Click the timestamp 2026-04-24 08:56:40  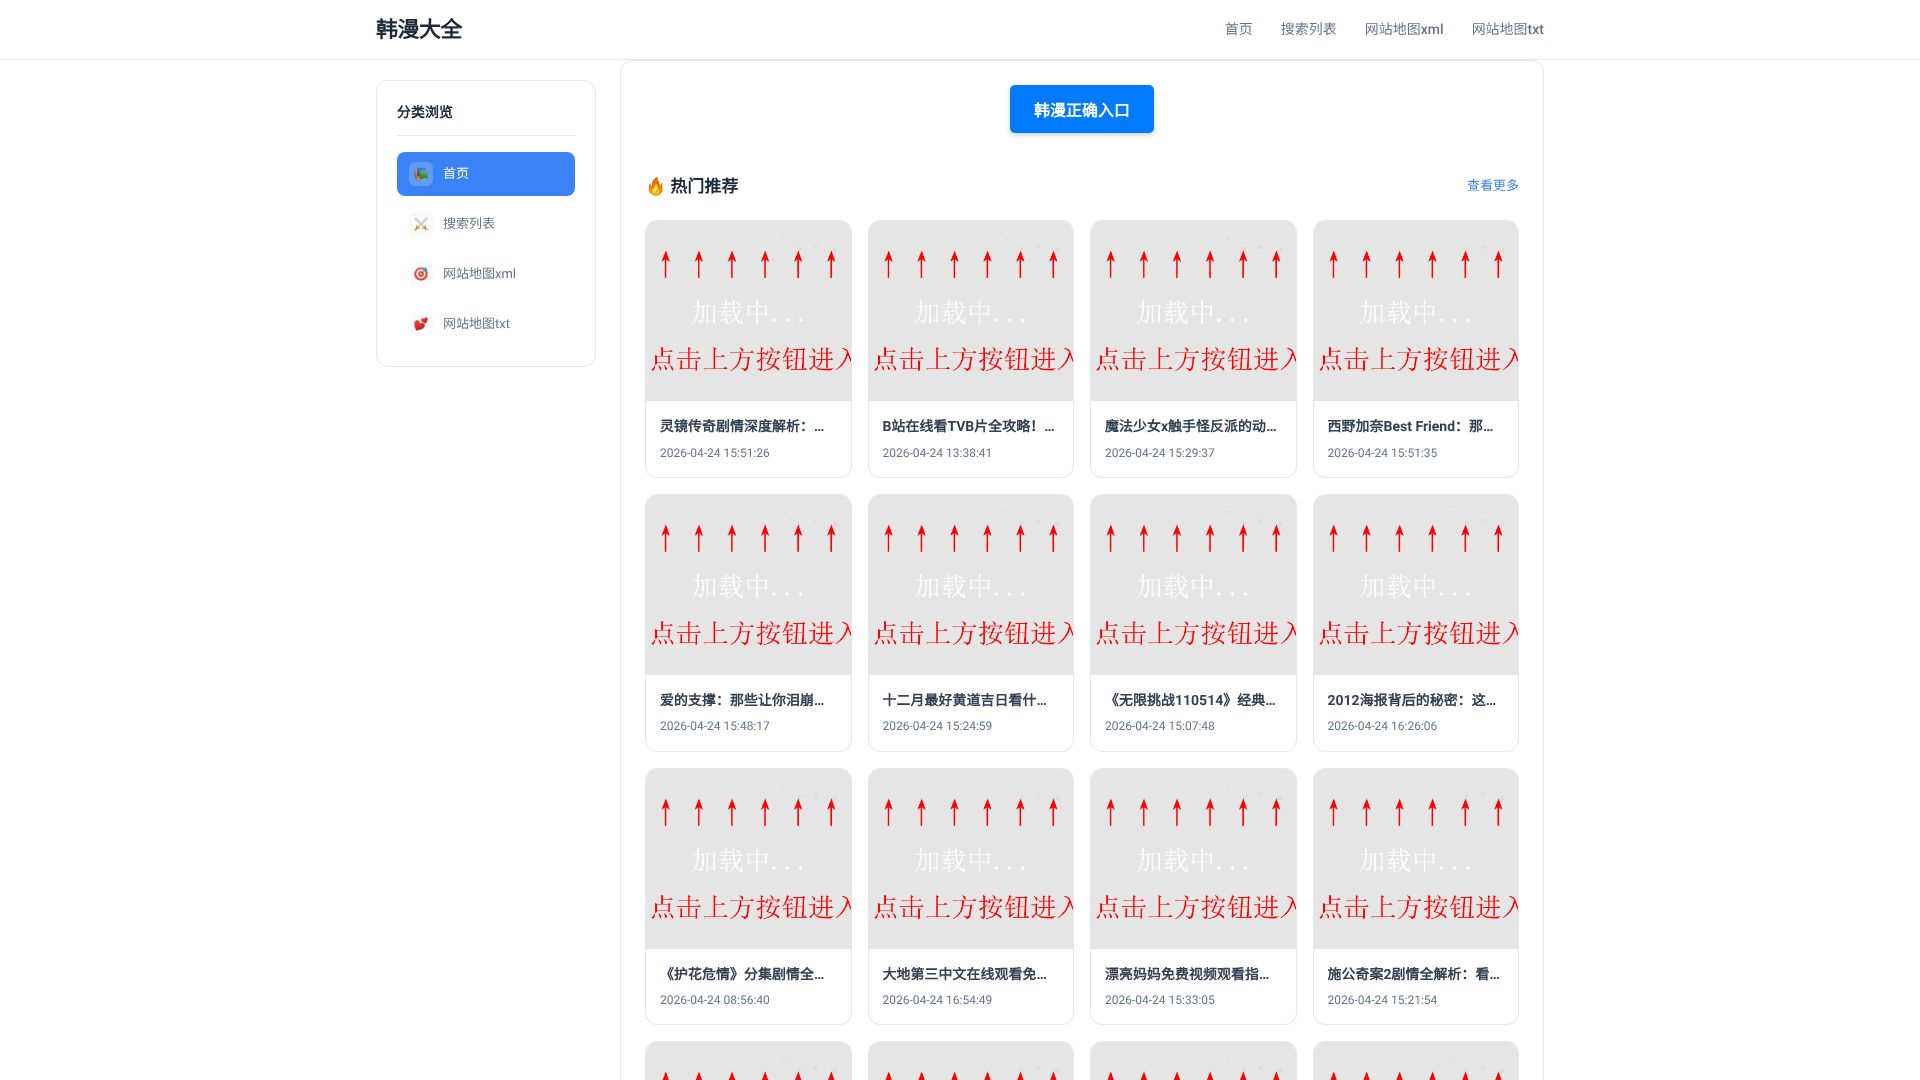pos(715,1000)
